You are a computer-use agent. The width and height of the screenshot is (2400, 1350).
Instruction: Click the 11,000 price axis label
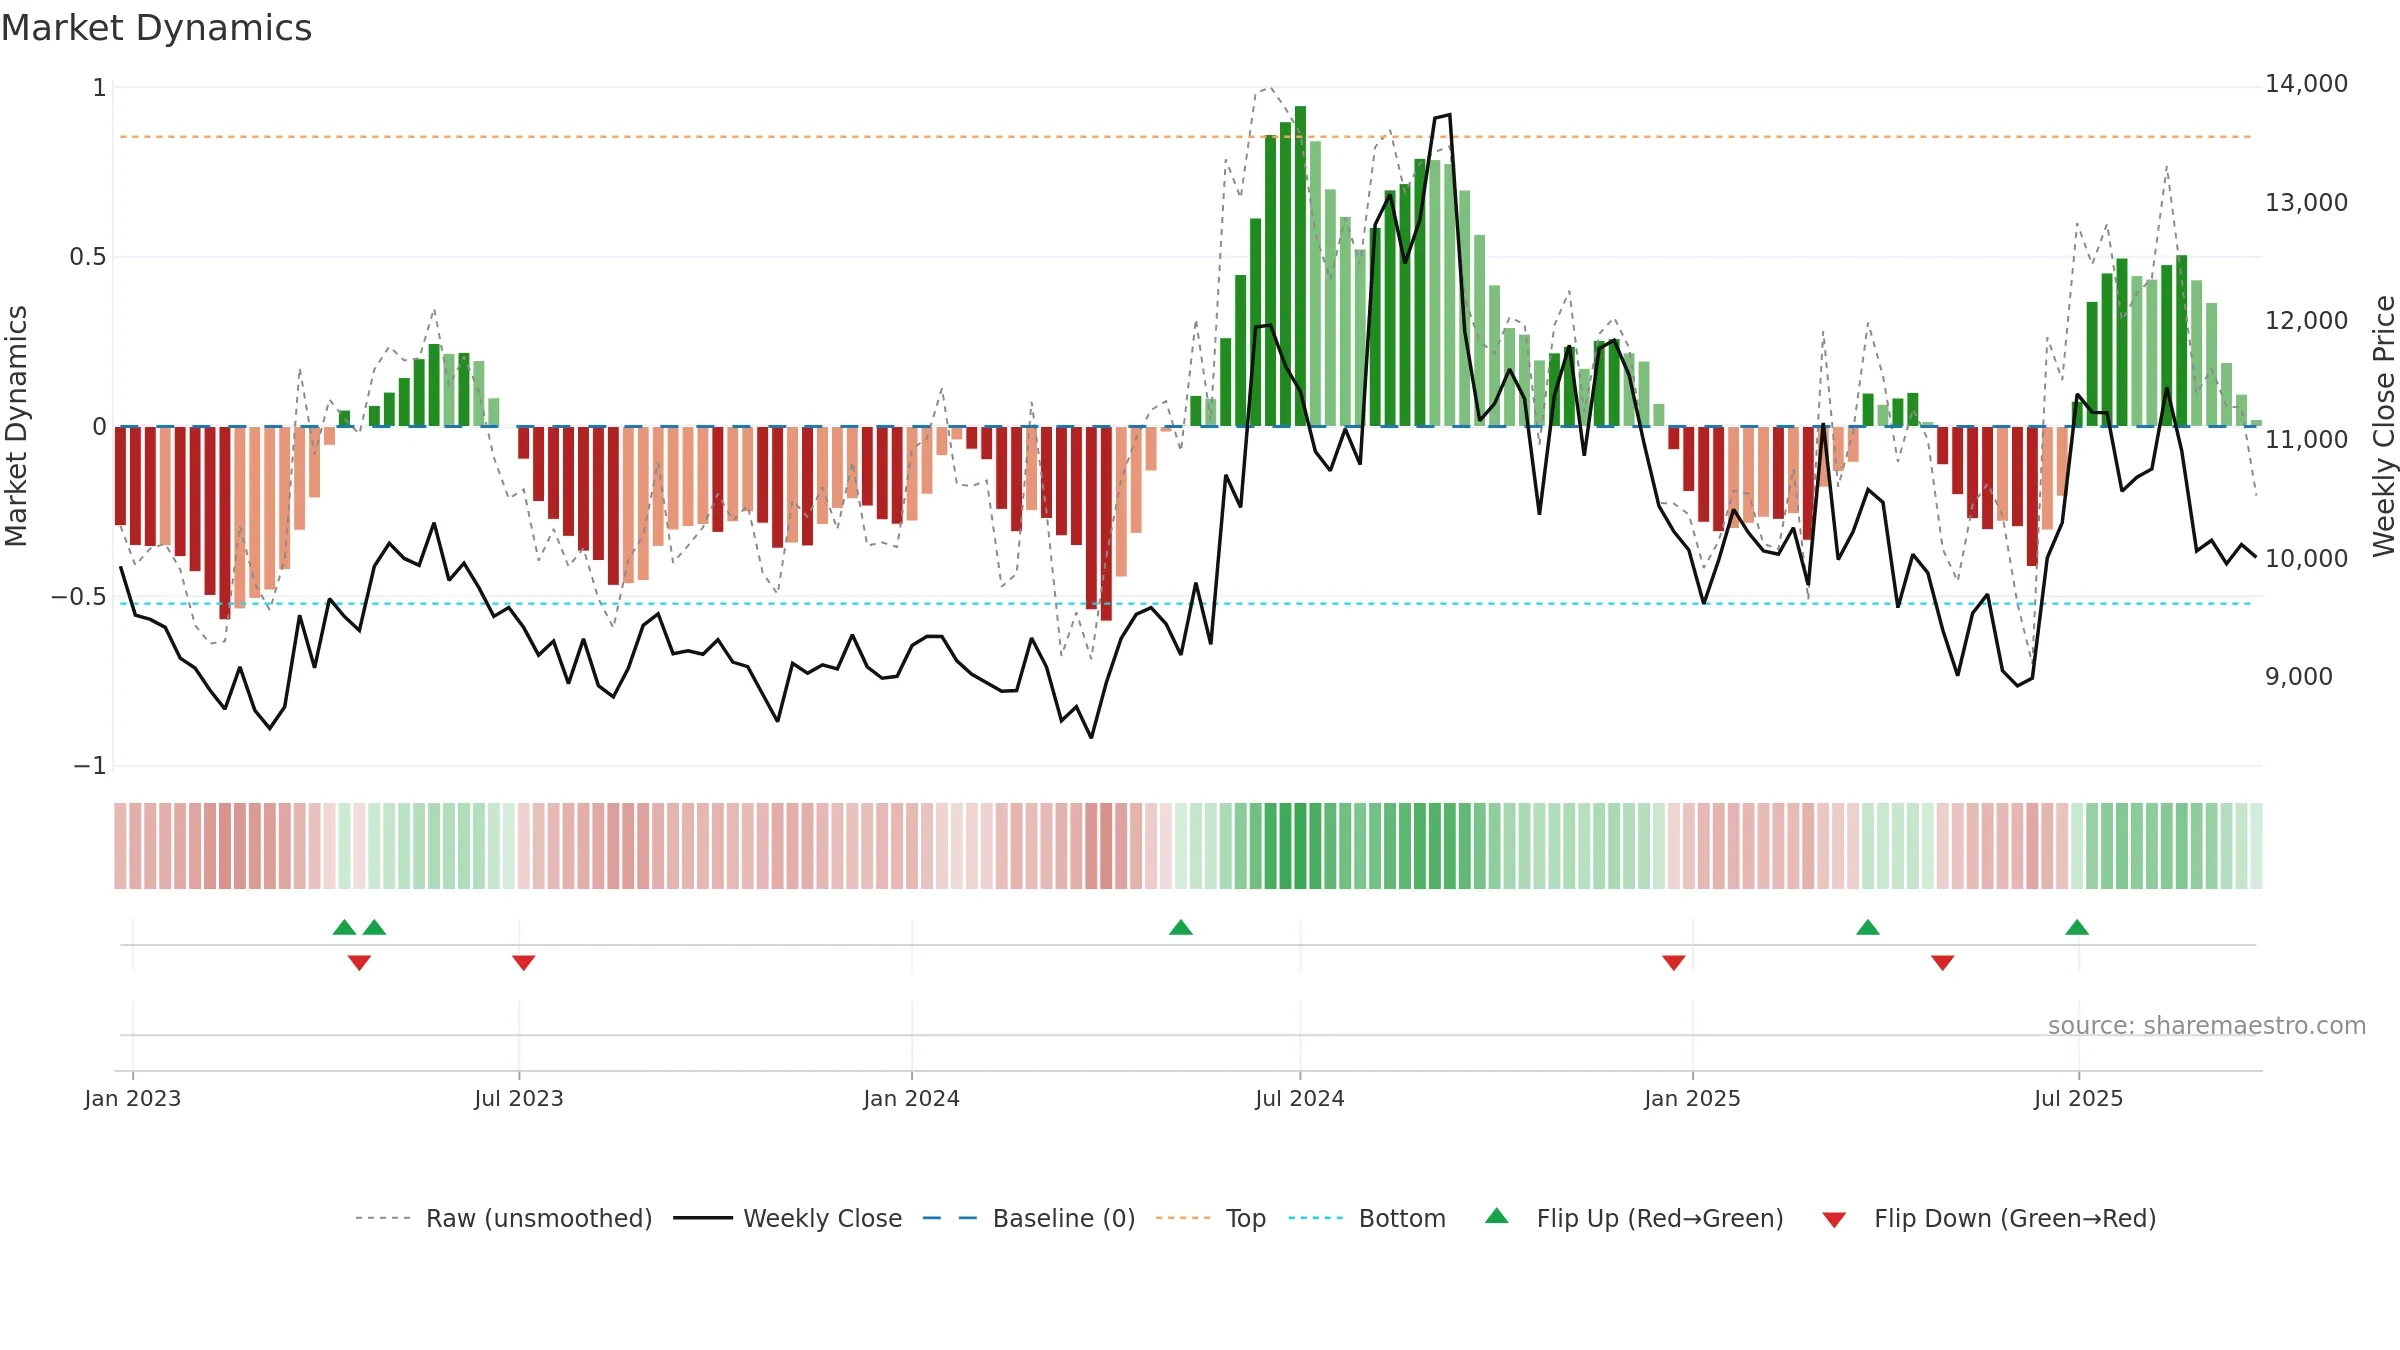click(2306, 440)
